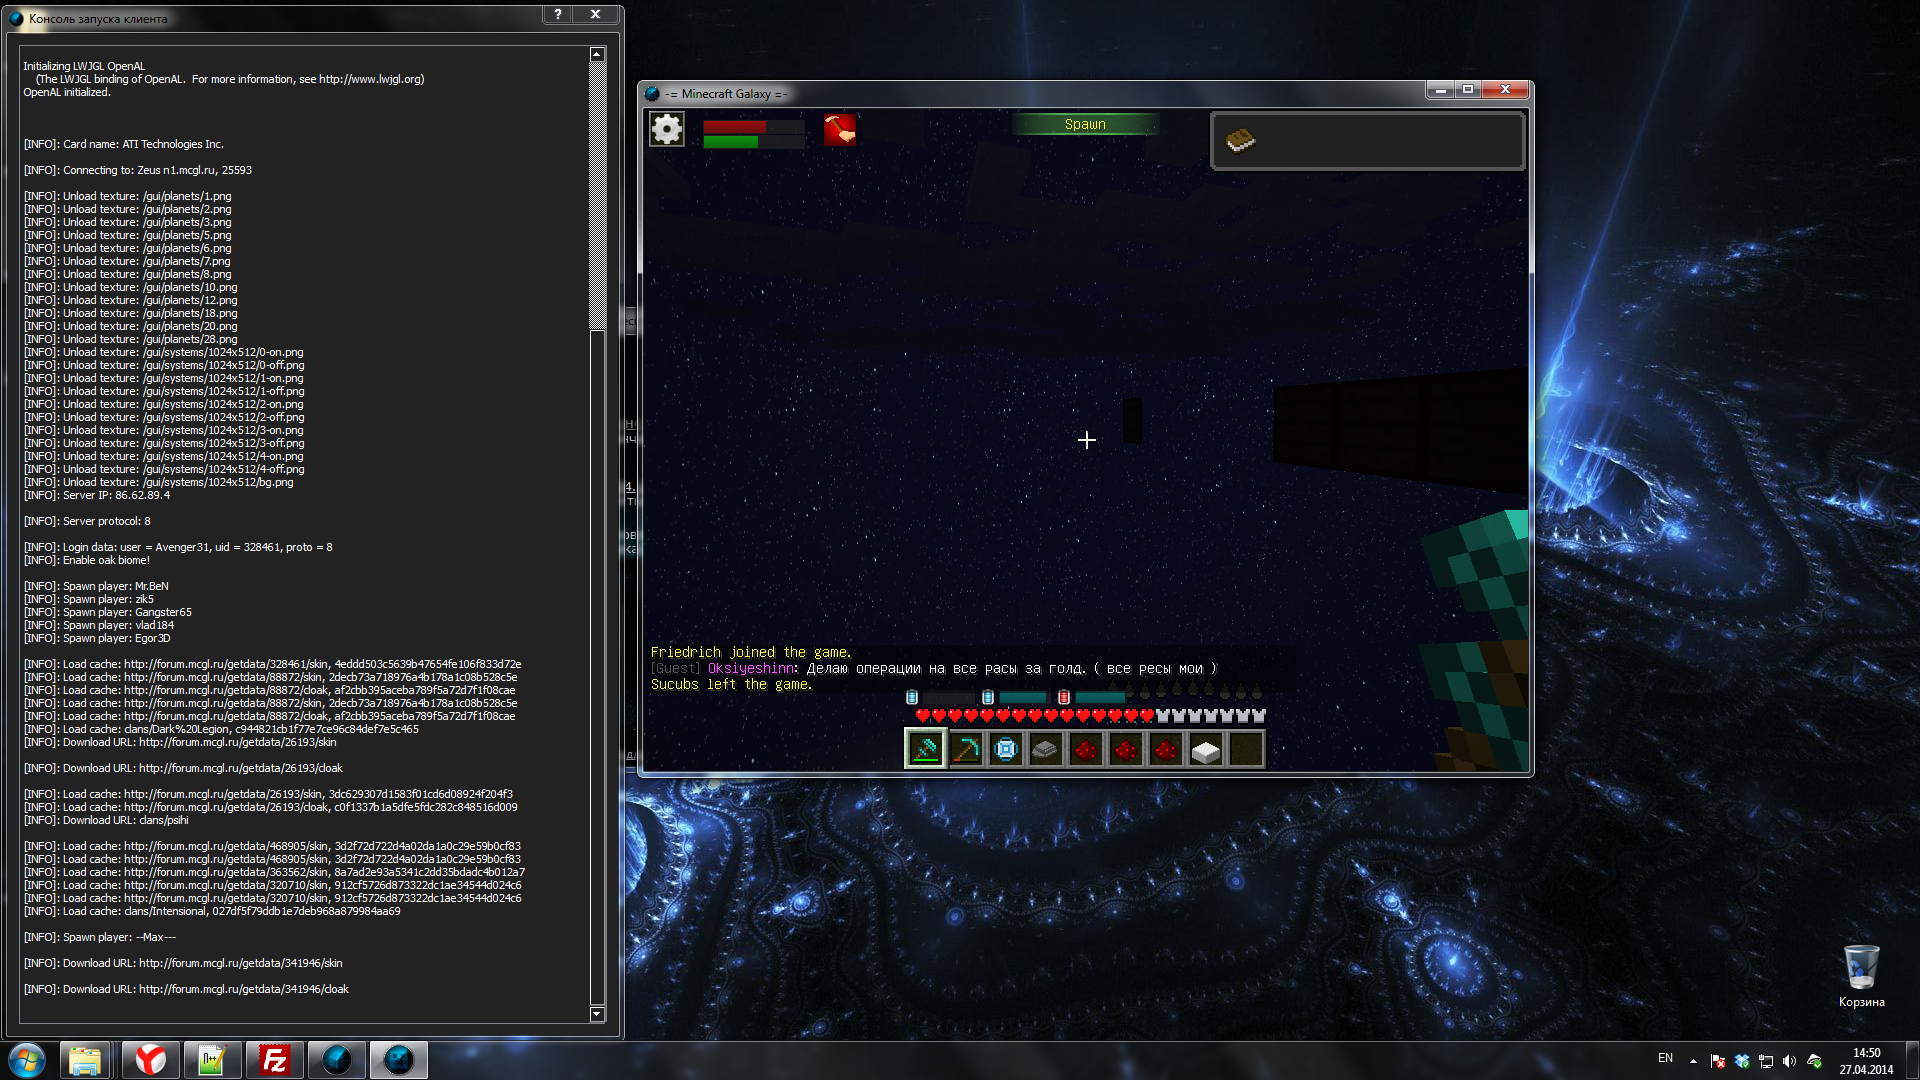Open Yandex Browser from the taskbar
The width and height of the screenshot is (1920, 1080).
click(151, 1060)
